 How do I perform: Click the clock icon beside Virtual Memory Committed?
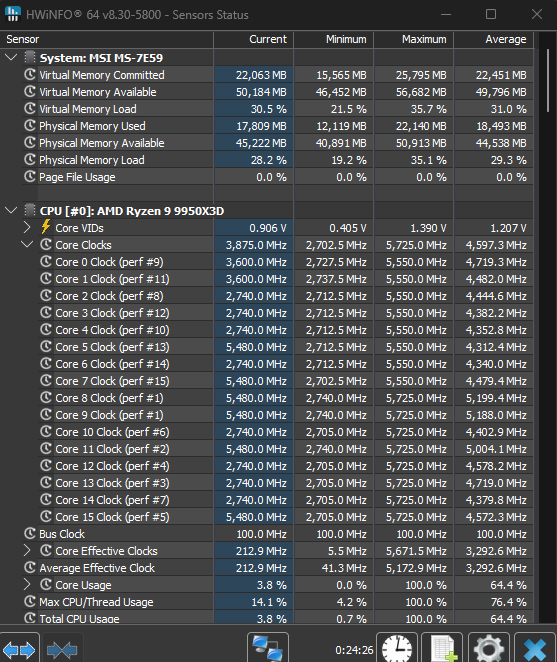click(30, 75)
